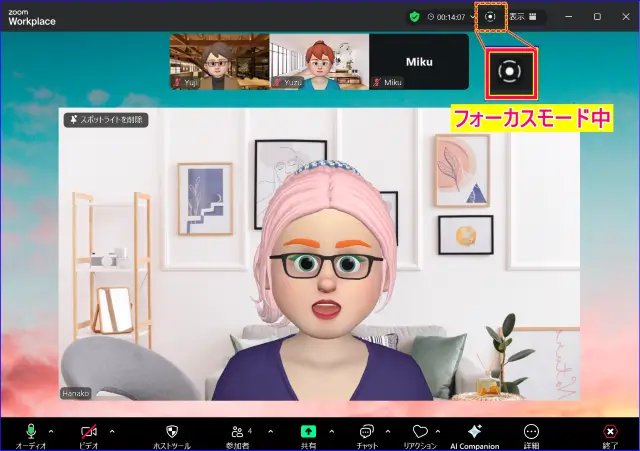
Task: Open リアクション heart reactions
Action: [420, 431]
